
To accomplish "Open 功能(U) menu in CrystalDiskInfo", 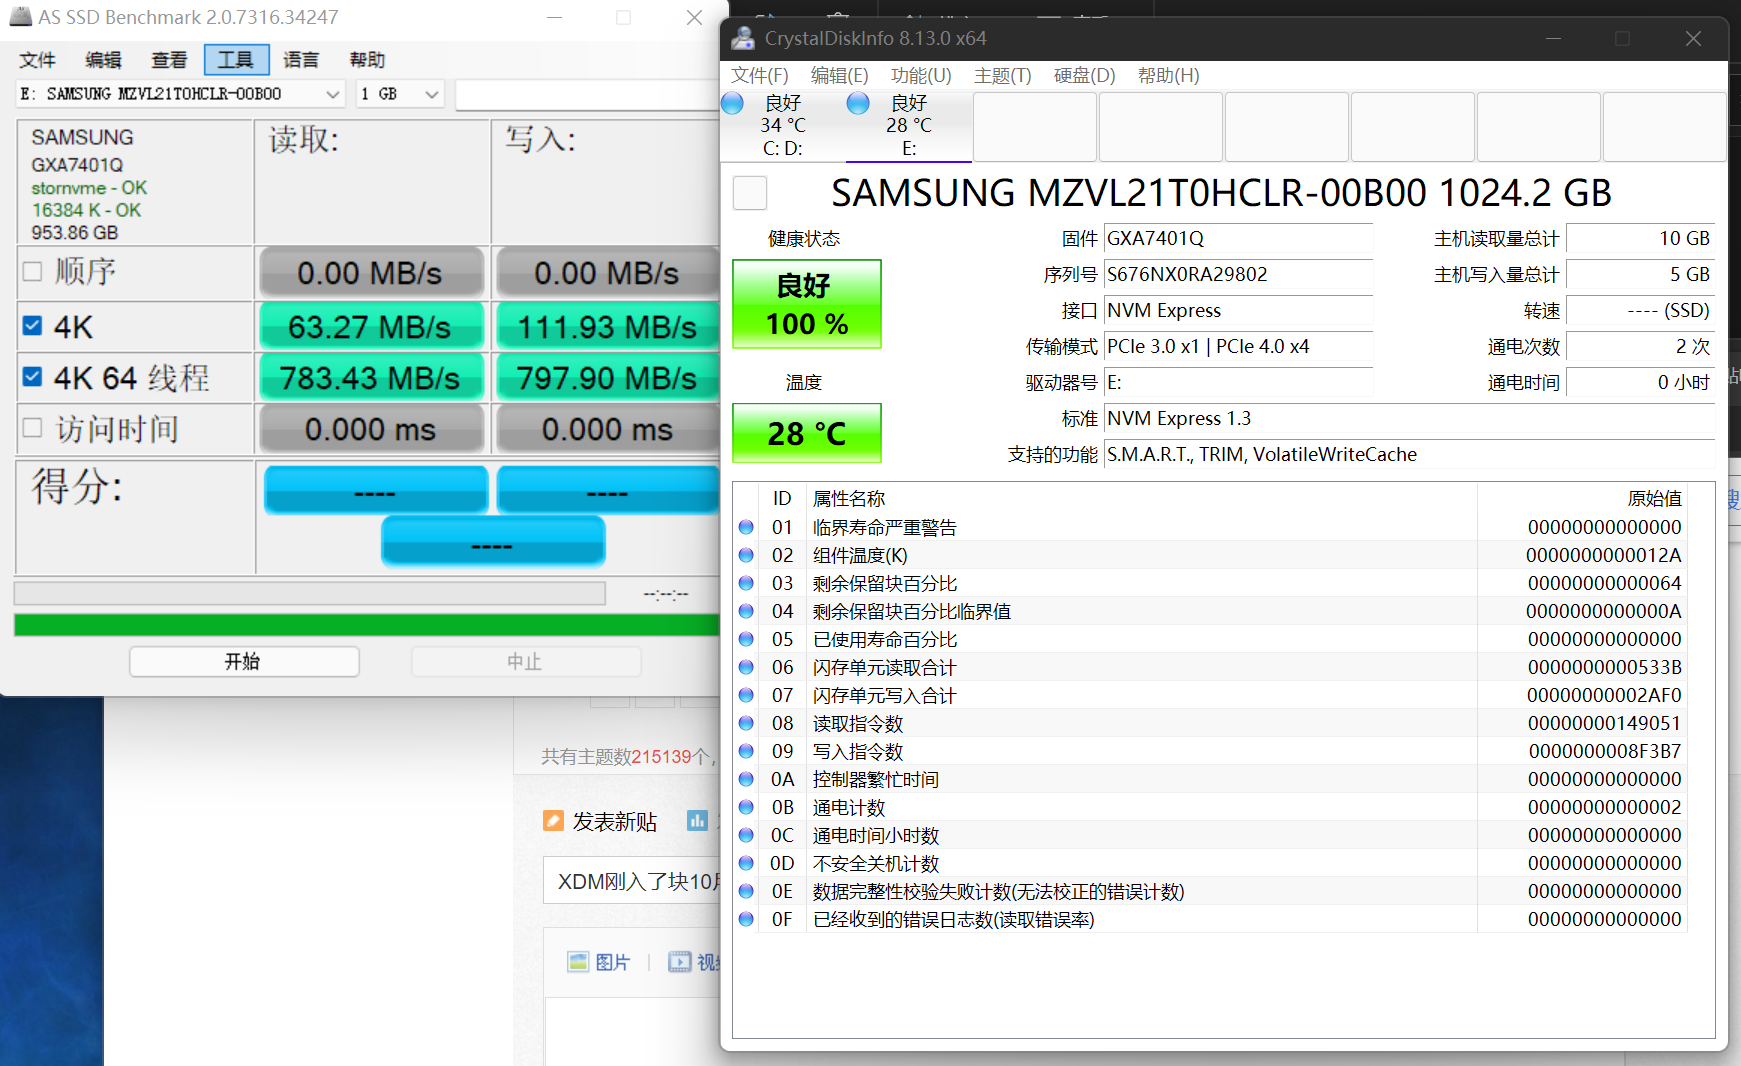I will [x=921, y=76].
